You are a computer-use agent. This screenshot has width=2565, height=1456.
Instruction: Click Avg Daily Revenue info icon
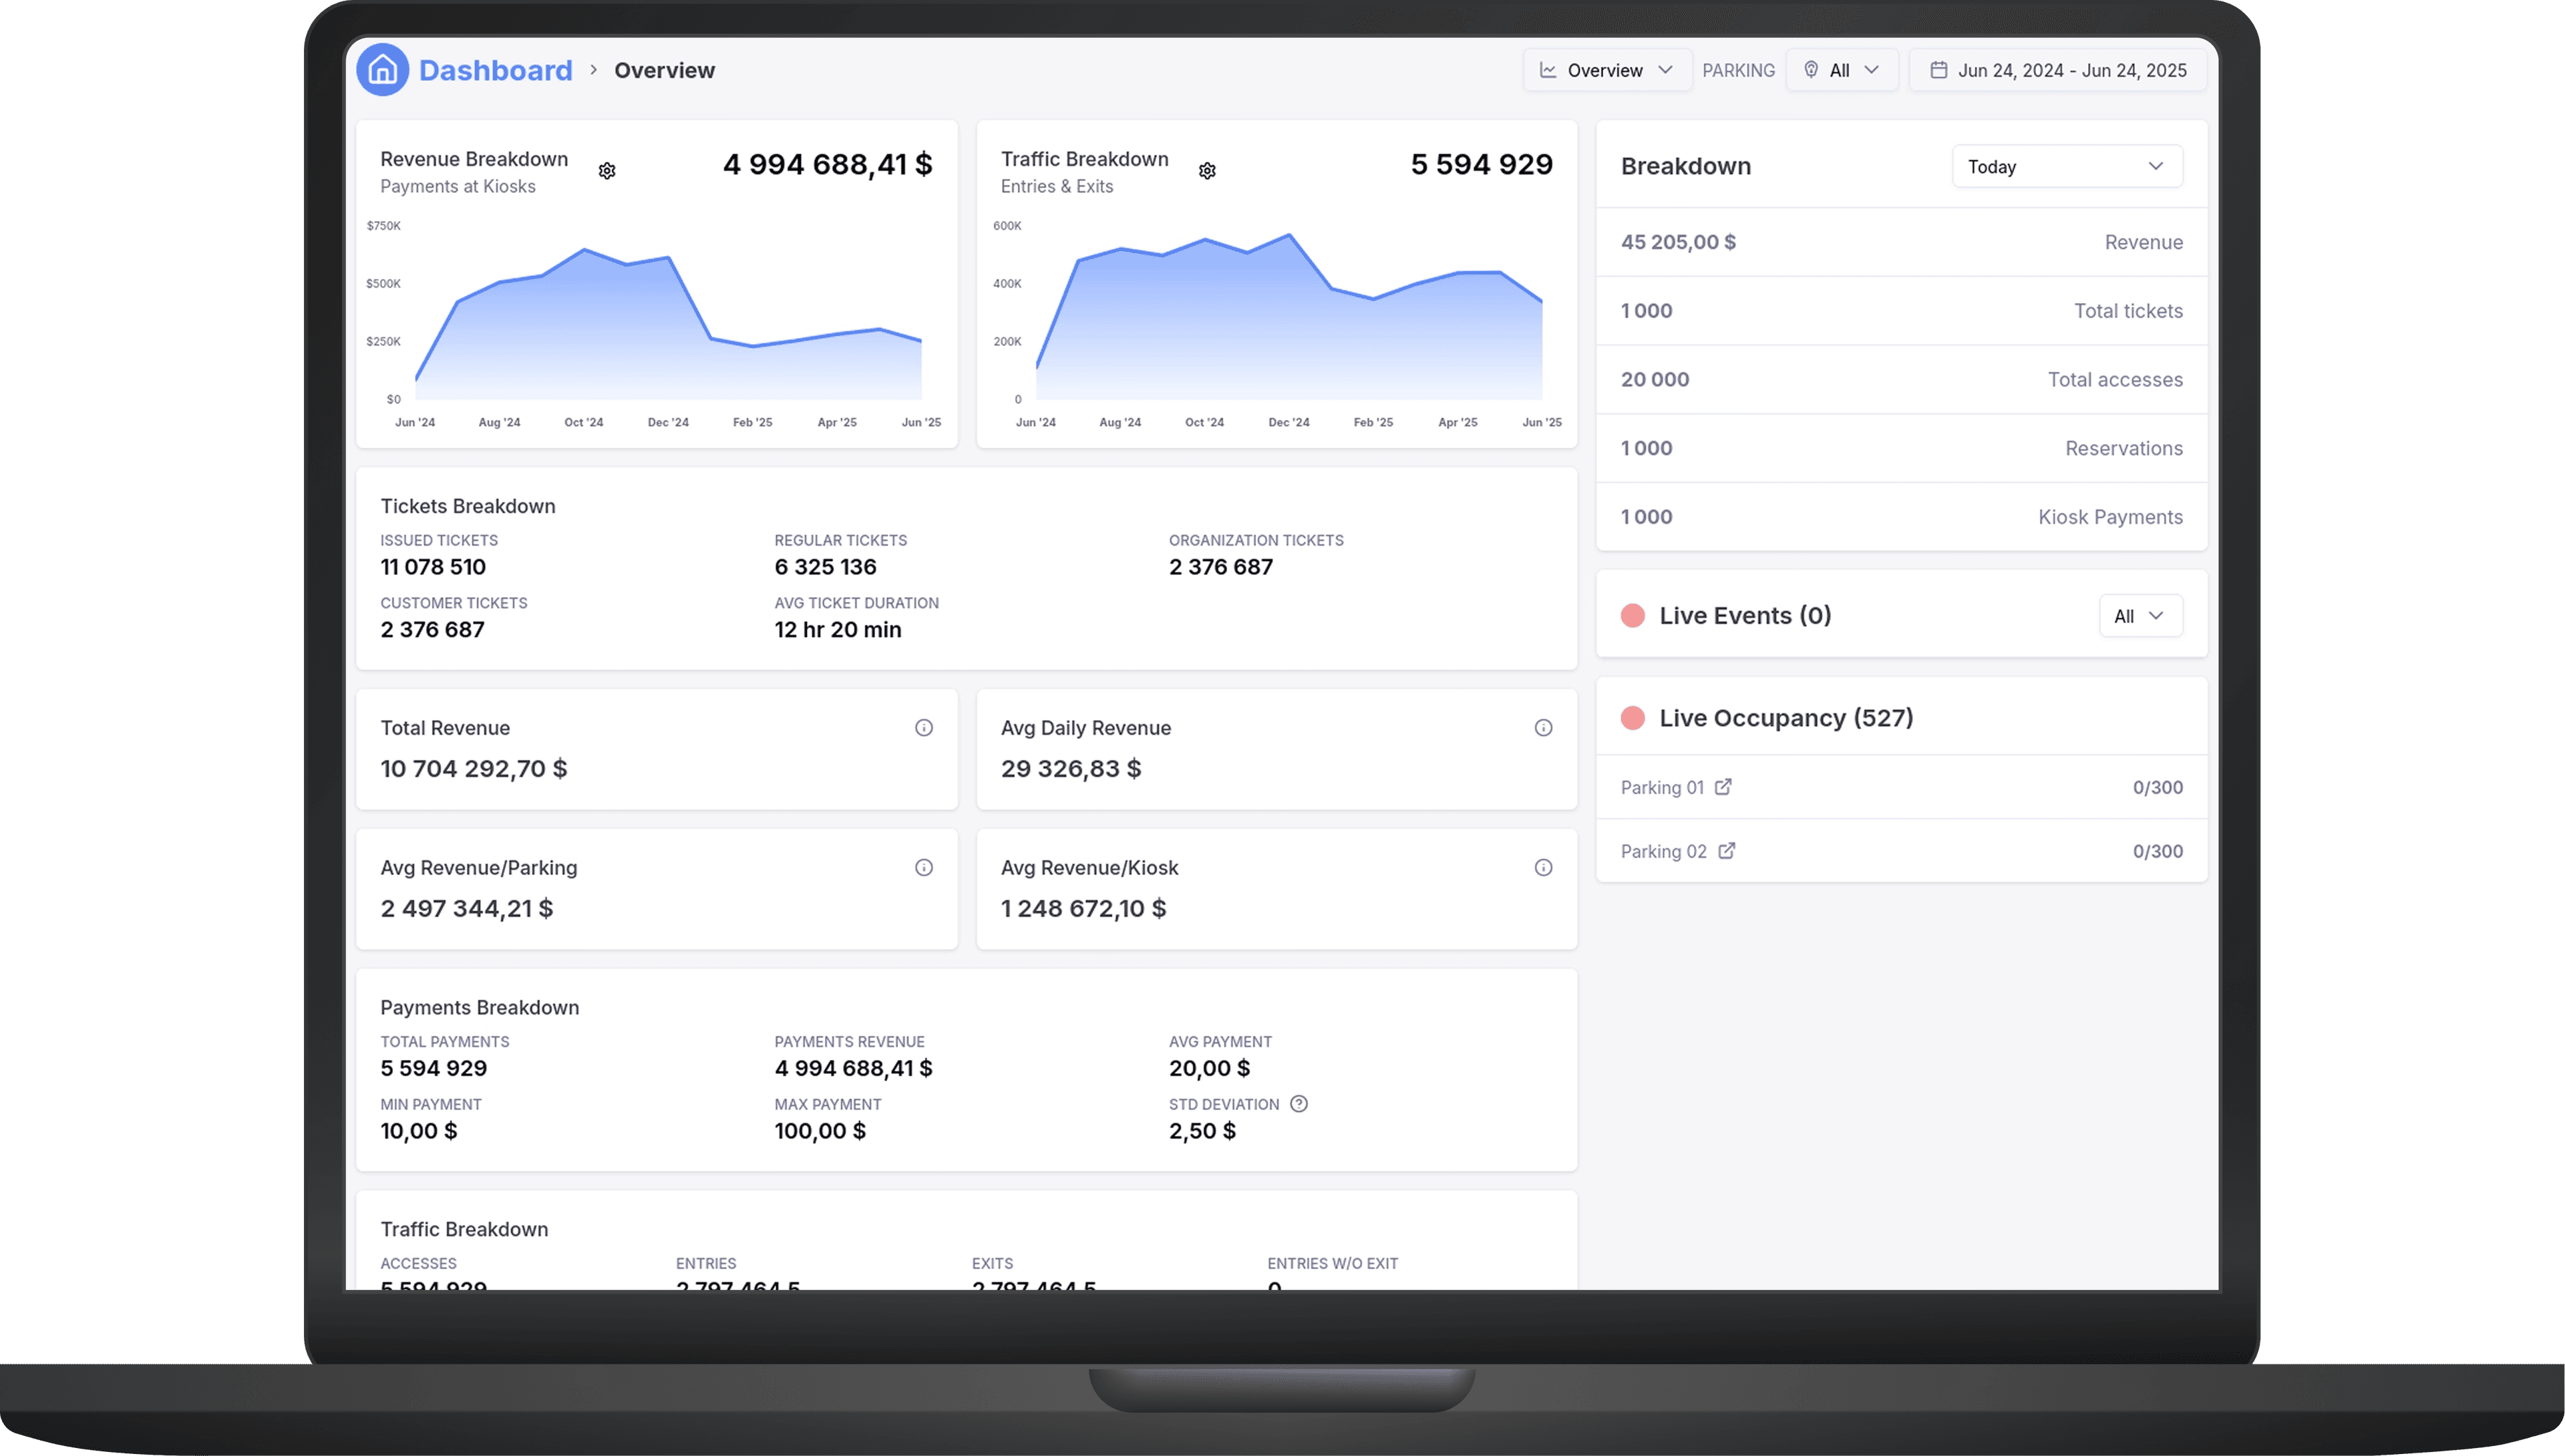(1543, 728)
